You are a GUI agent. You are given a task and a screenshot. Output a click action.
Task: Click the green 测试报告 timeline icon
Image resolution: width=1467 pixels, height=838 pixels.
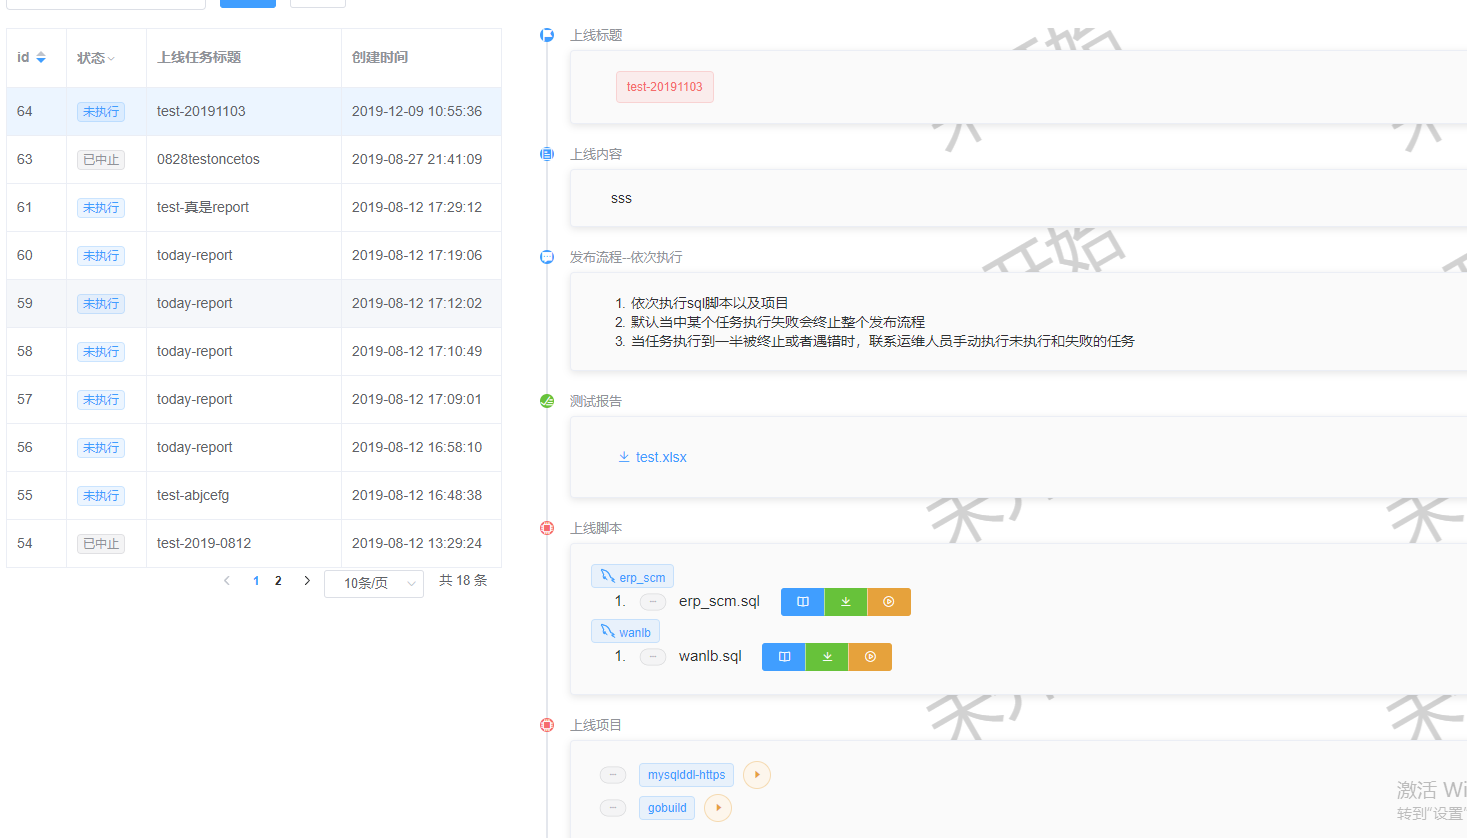(547, 401)
